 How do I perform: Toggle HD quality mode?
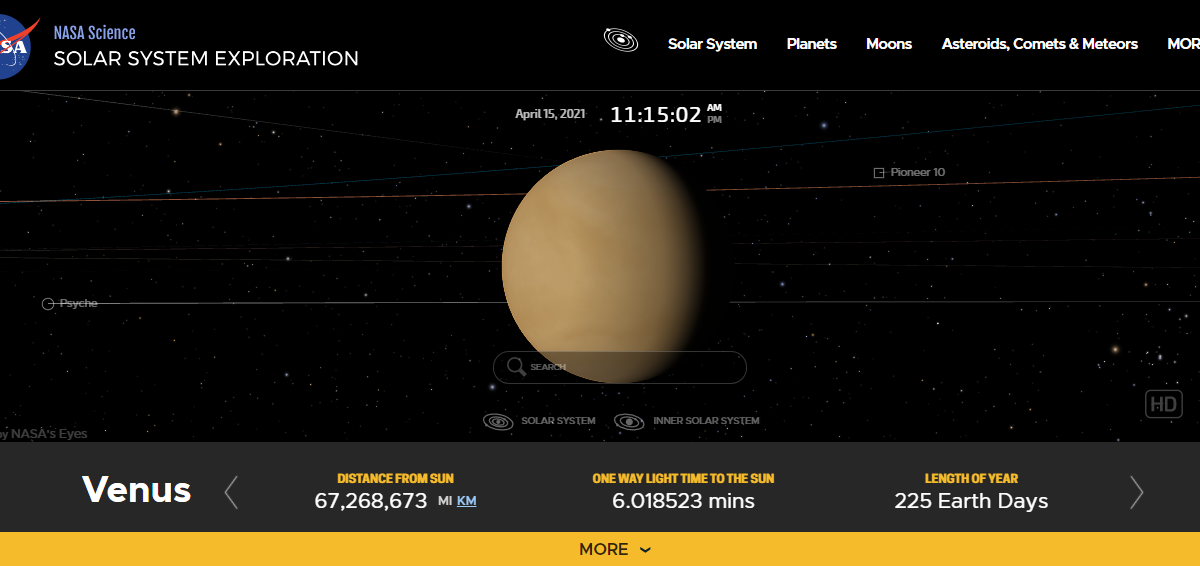tap(1163, 404)
